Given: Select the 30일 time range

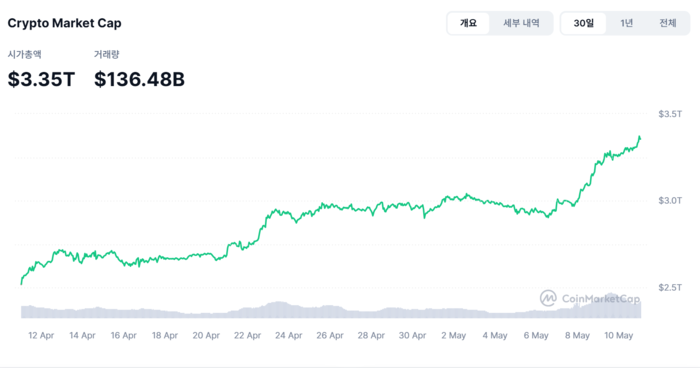Looking at the screenshot, I should click(x=583, y=23).
